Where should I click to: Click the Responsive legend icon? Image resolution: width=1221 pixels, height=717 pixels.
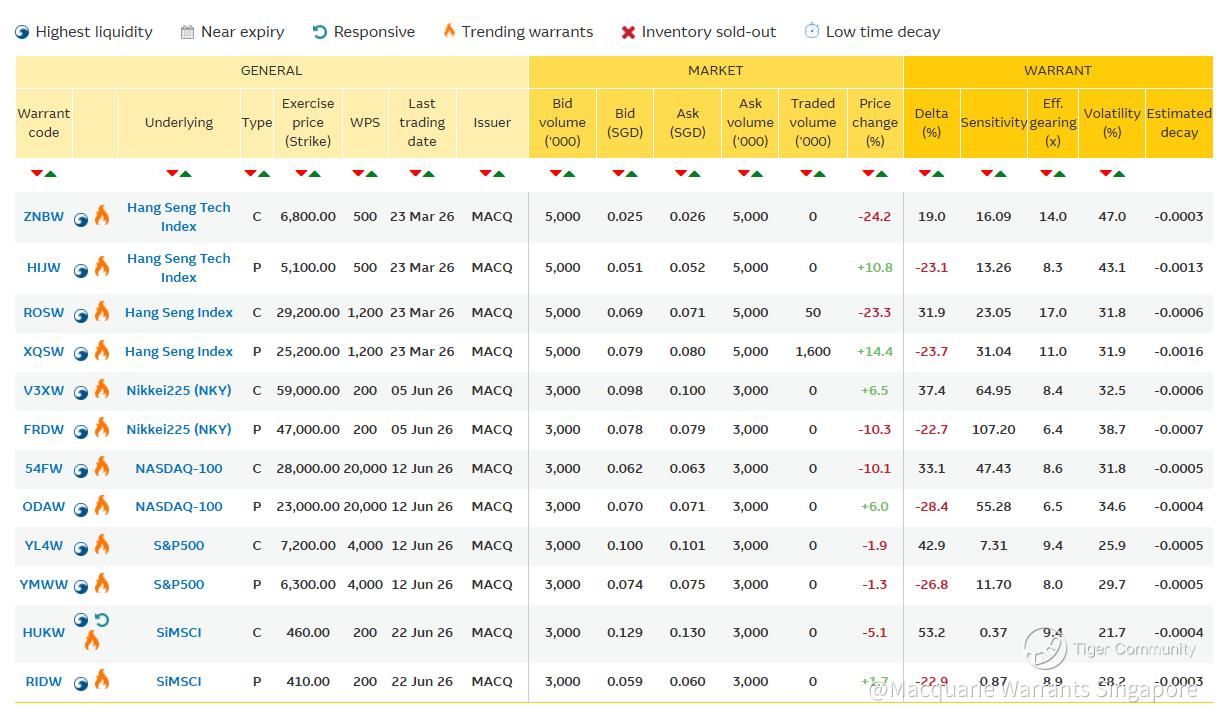(320, 32)
